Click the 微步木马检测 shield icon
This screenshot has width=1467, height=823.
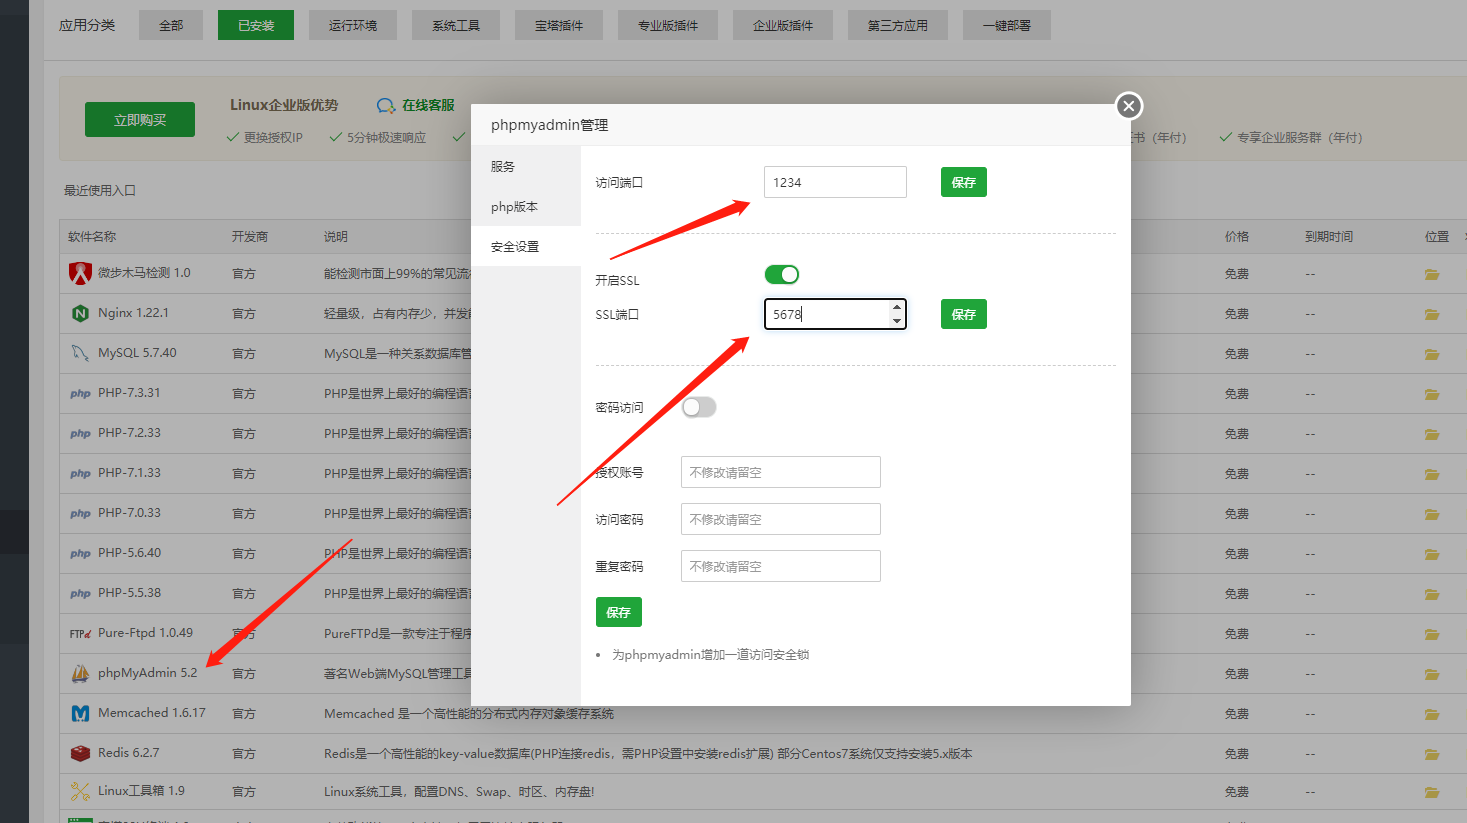click(80, 273)
